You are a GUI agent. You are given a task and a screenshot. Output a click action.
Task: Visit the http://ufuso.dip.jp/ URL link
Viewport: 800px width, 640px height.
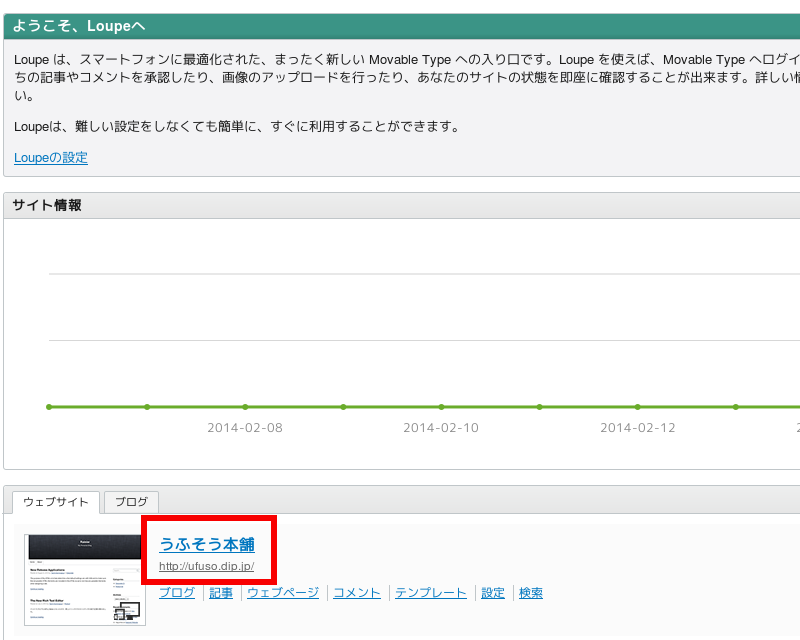coord(206,566)
